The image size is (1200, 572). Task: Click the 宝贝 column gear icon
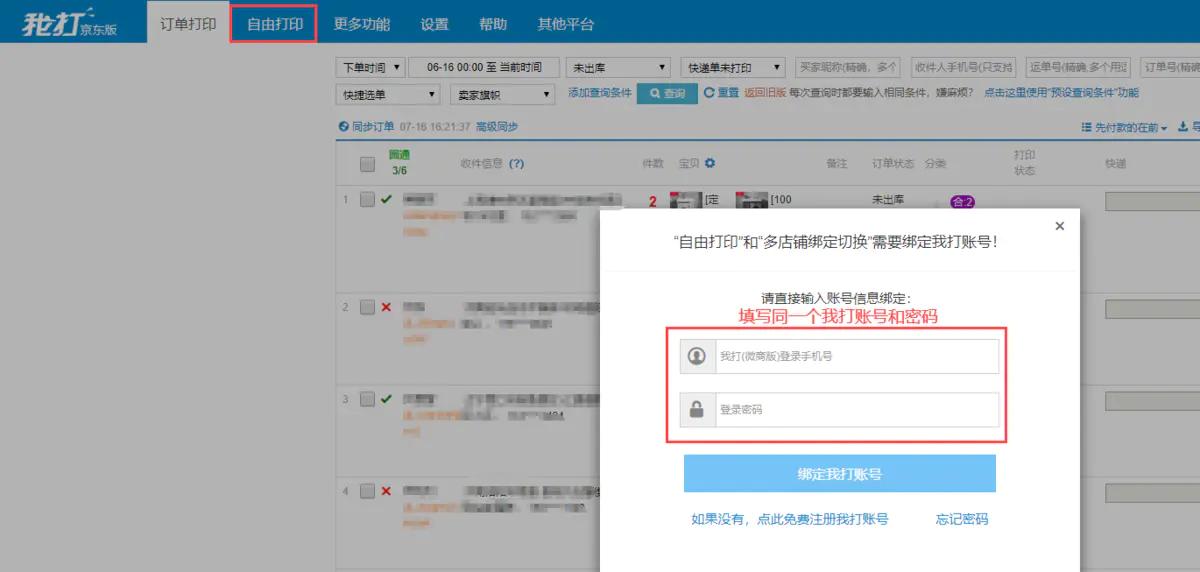click(710, 163)
